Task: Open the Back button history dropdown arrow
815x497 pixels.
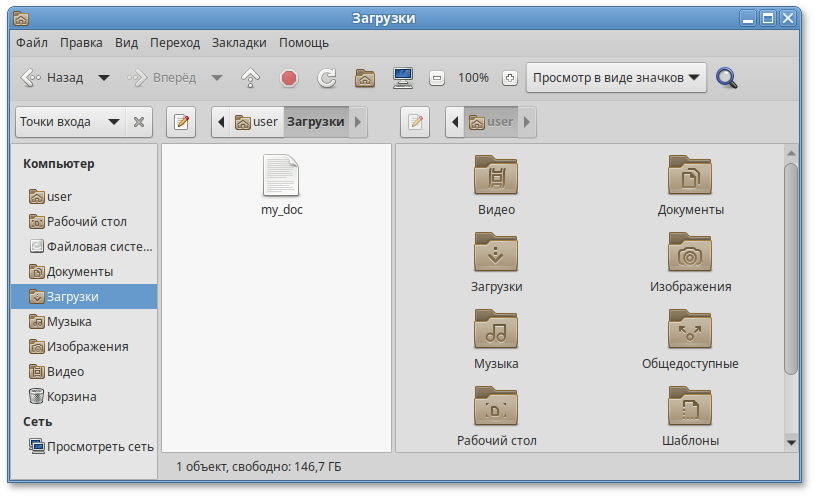Action: pyautogui.click(x=103, y=78)
